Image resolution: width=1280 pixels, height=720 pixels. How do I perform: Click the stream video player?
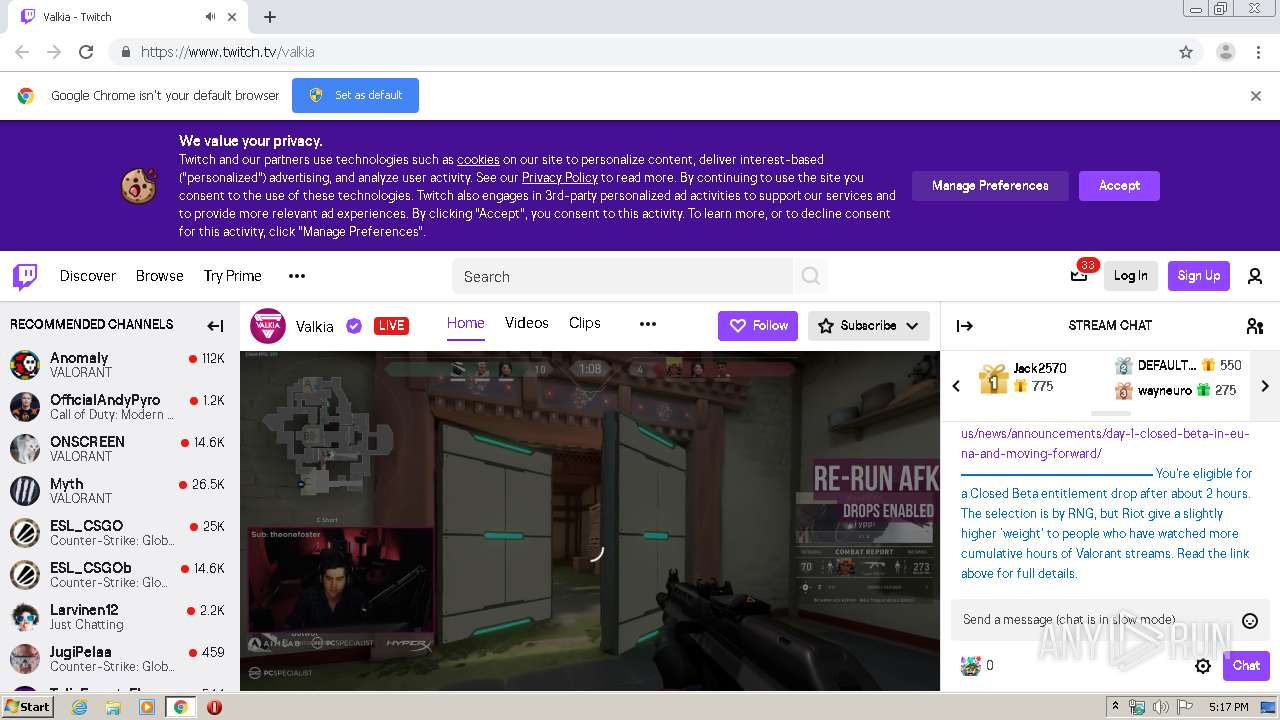point(590,520)
